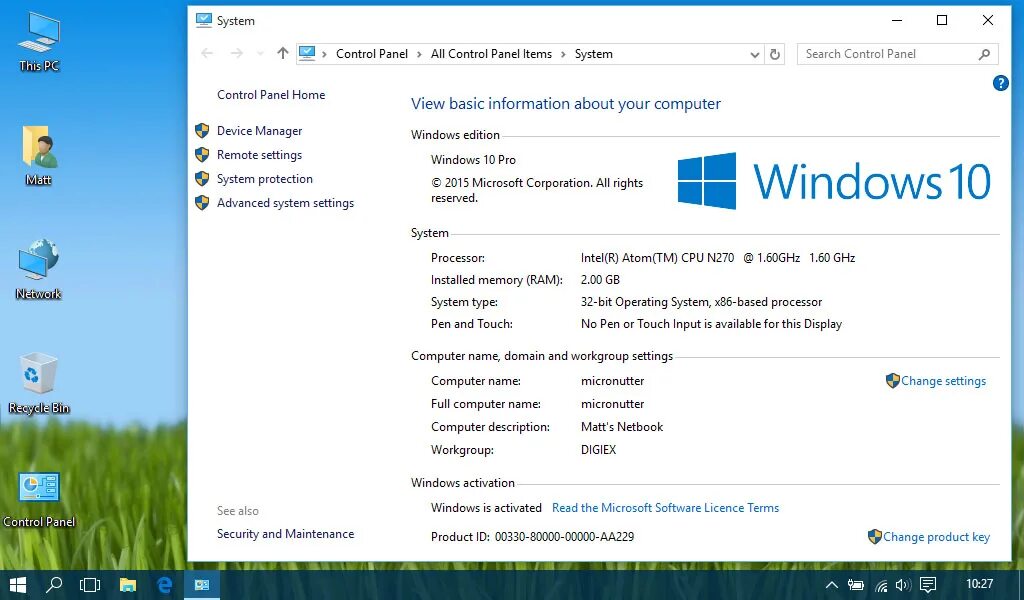Screen dimensions: 1024x600
Task: Go up one level arrow
Action: 282,54
